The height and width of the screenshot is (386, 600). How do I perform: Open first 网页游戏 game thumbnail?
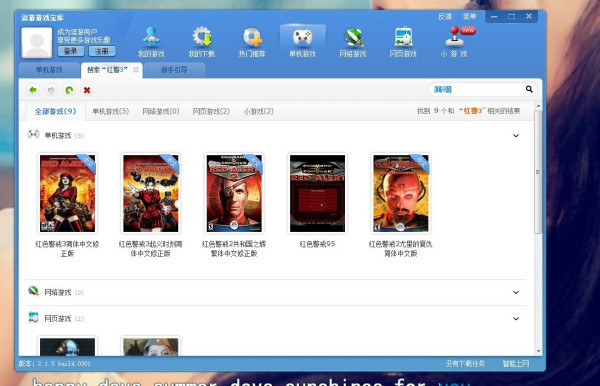pos(67,346)
